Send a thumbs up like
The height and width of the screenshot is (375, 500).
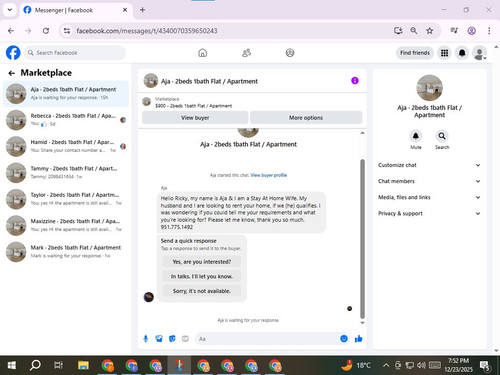[x=358, y=339]
